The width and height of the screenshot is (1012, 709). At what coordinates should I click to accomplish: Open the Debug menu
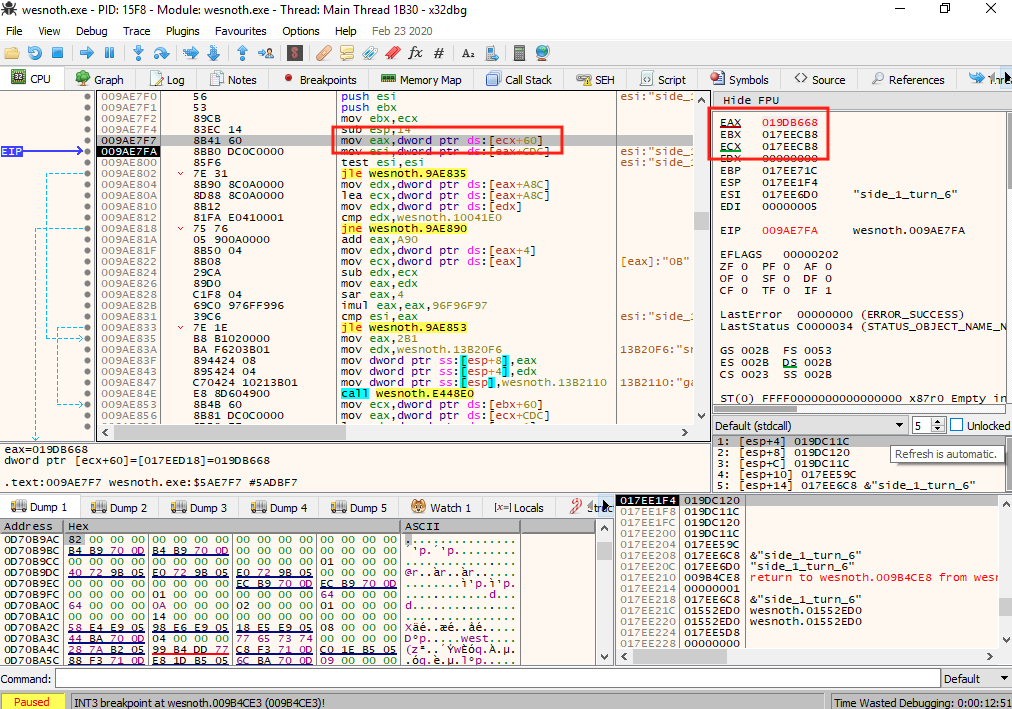[x=92, y=31]
